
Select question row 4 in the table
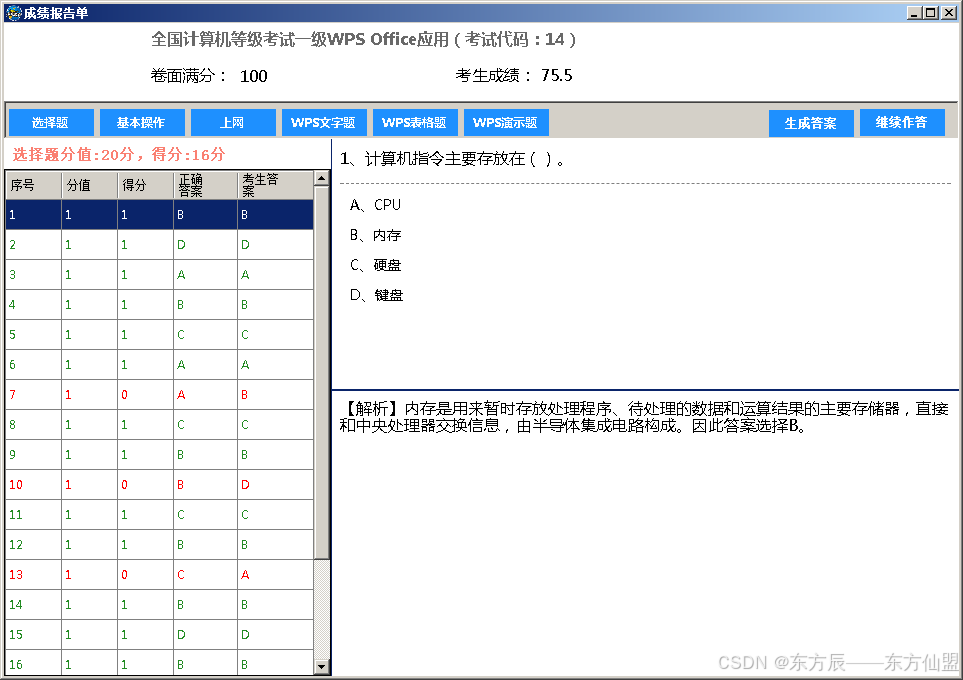(x=160, y=305)
